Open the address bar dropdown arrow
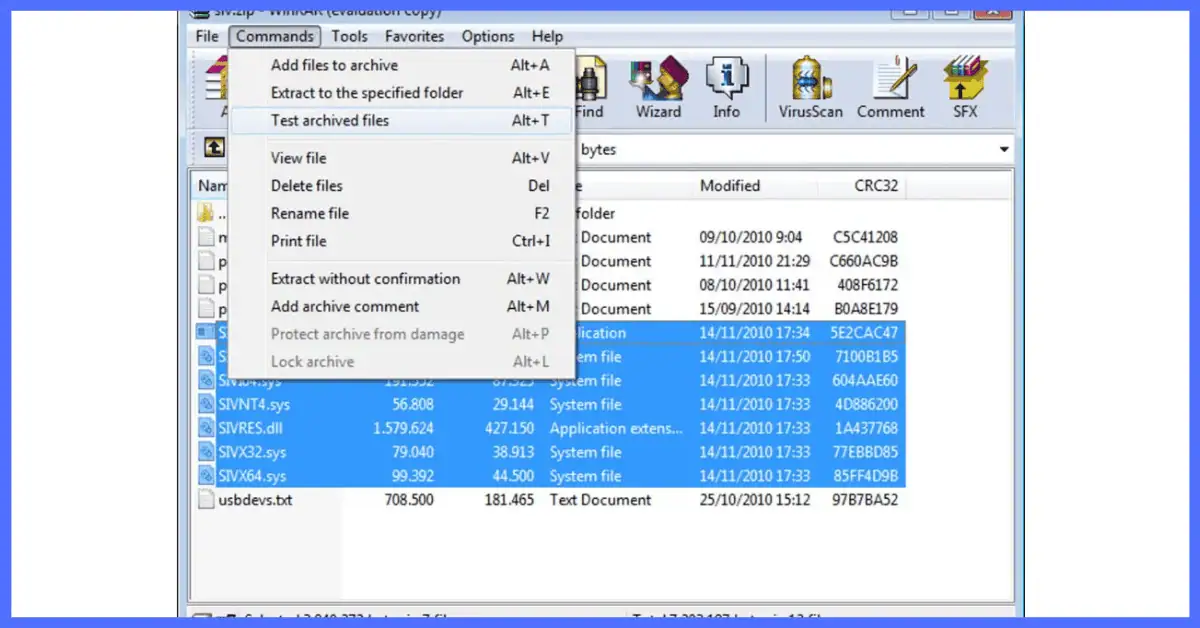 [x=1004, y=150]
